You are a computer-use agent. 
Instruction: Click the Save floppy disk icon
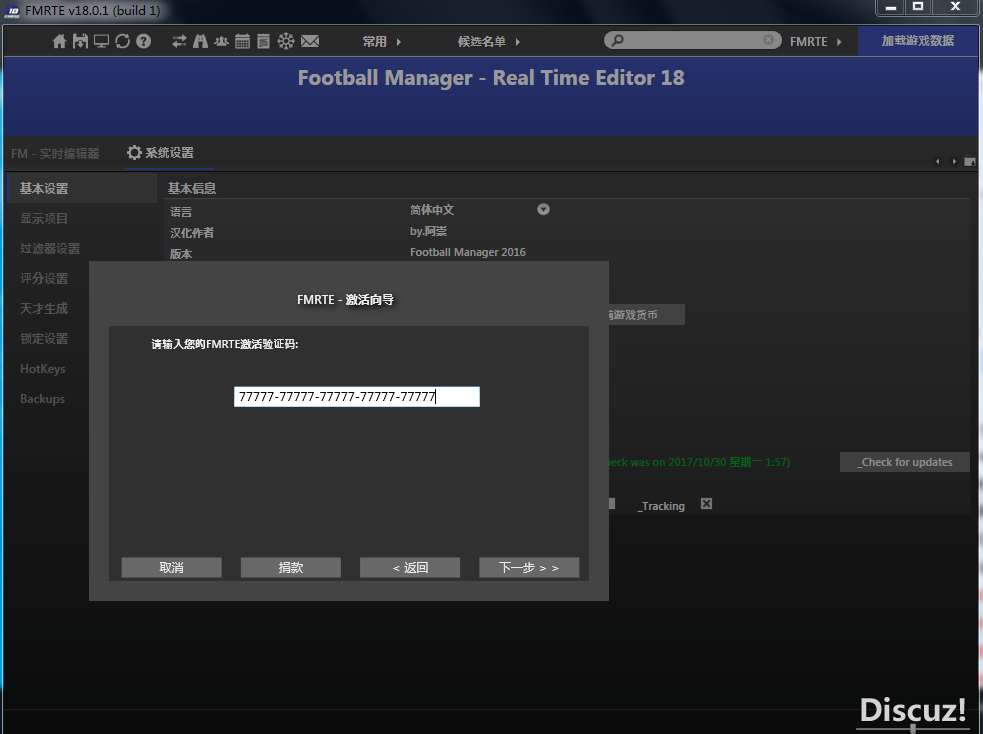[x=80, y=41]
